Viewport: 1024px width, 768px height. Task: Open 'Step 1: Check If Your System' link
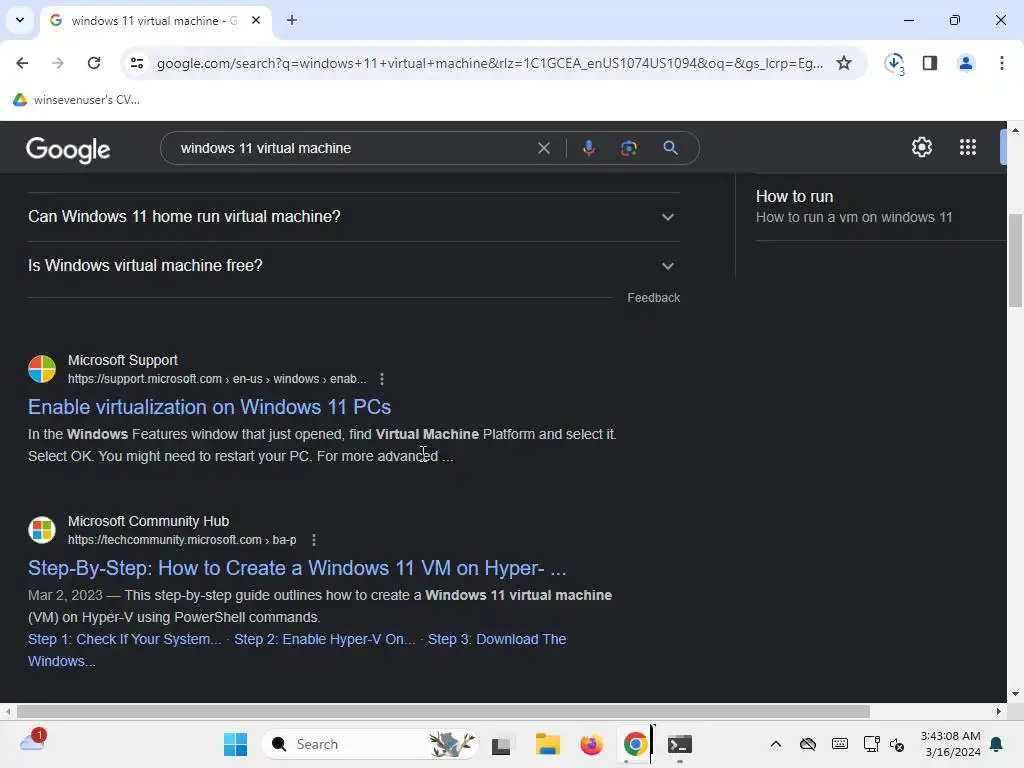pos(125,639)
